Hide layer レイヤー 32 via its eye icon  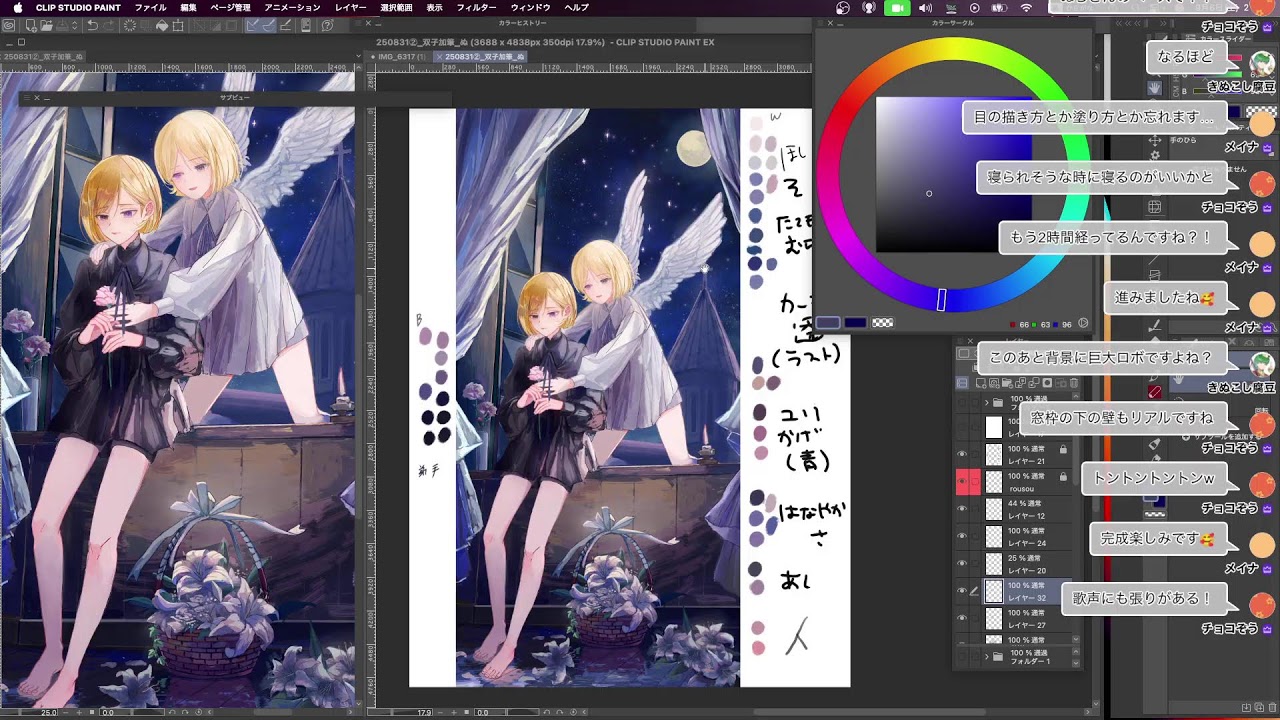click(x=962, y=591)
